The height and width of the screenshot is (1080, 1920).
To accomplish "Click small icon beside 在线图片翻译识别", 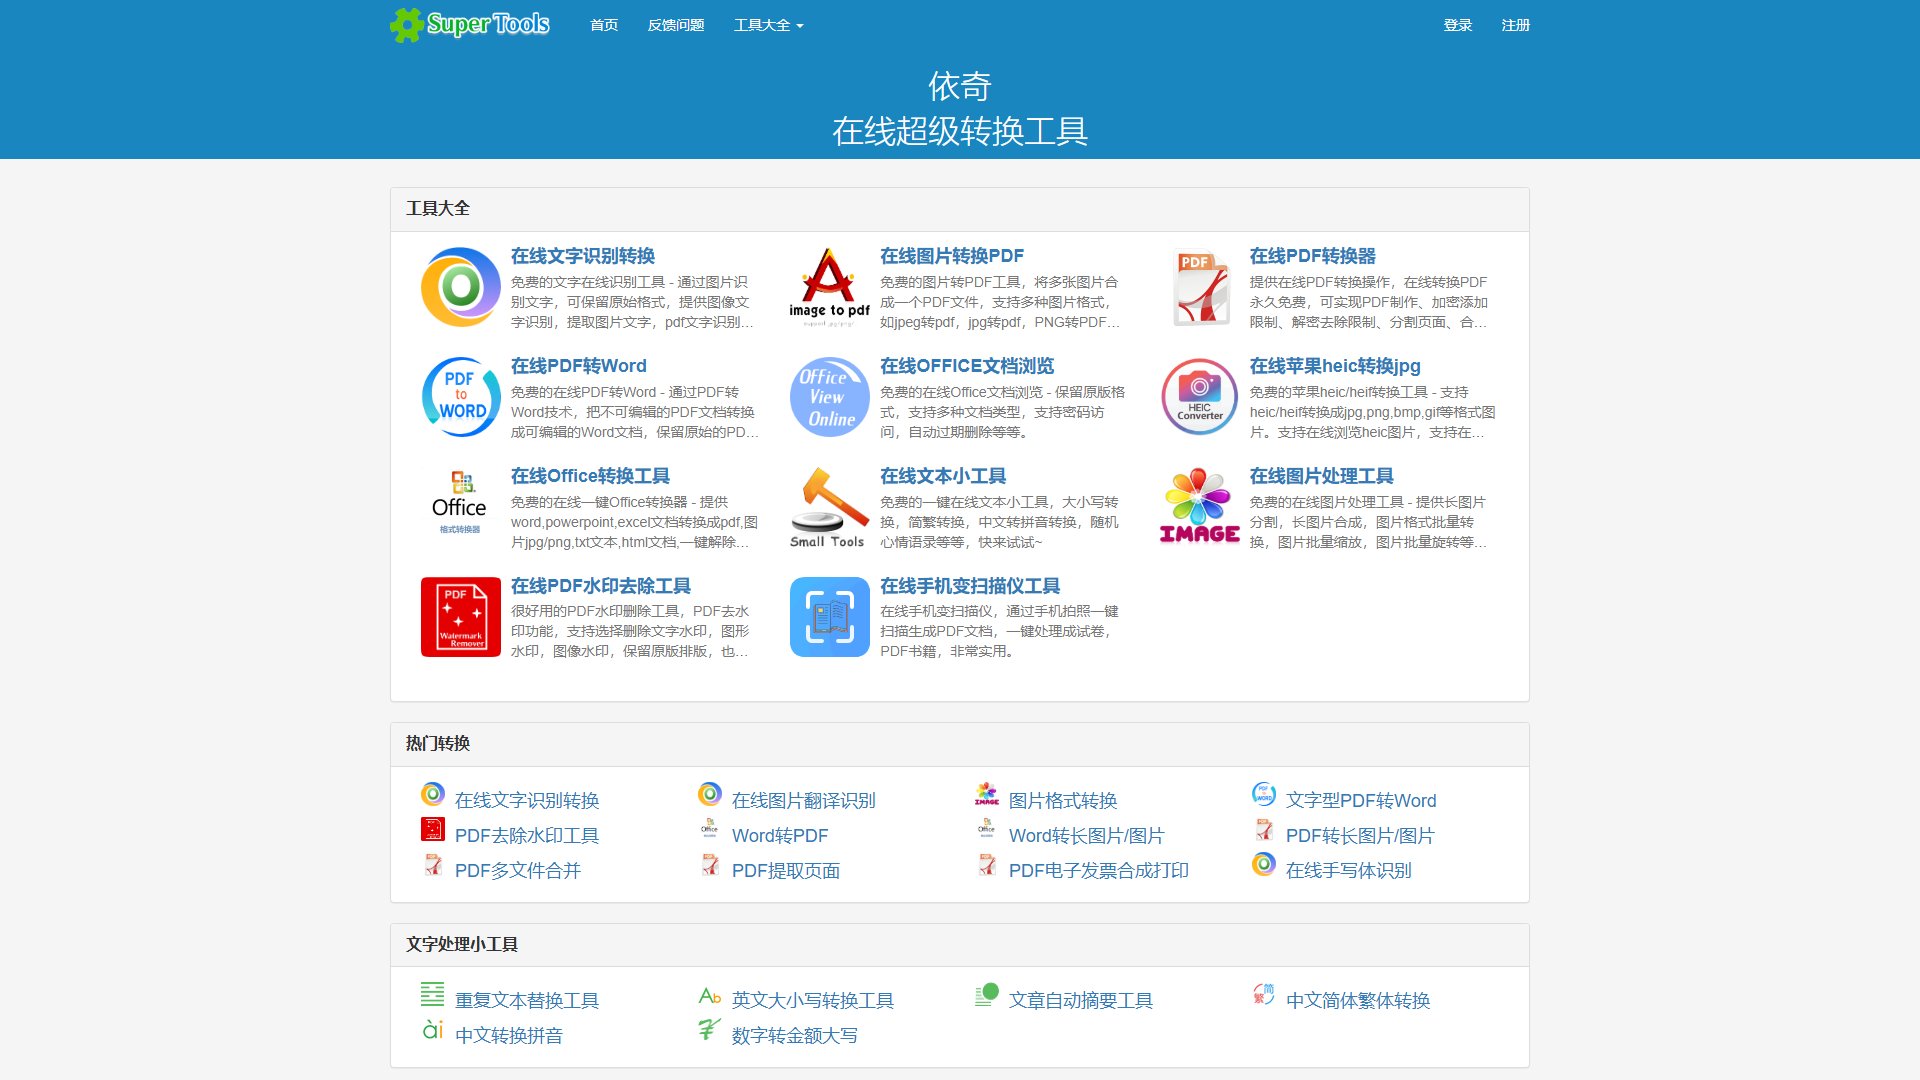I will 710,794.
